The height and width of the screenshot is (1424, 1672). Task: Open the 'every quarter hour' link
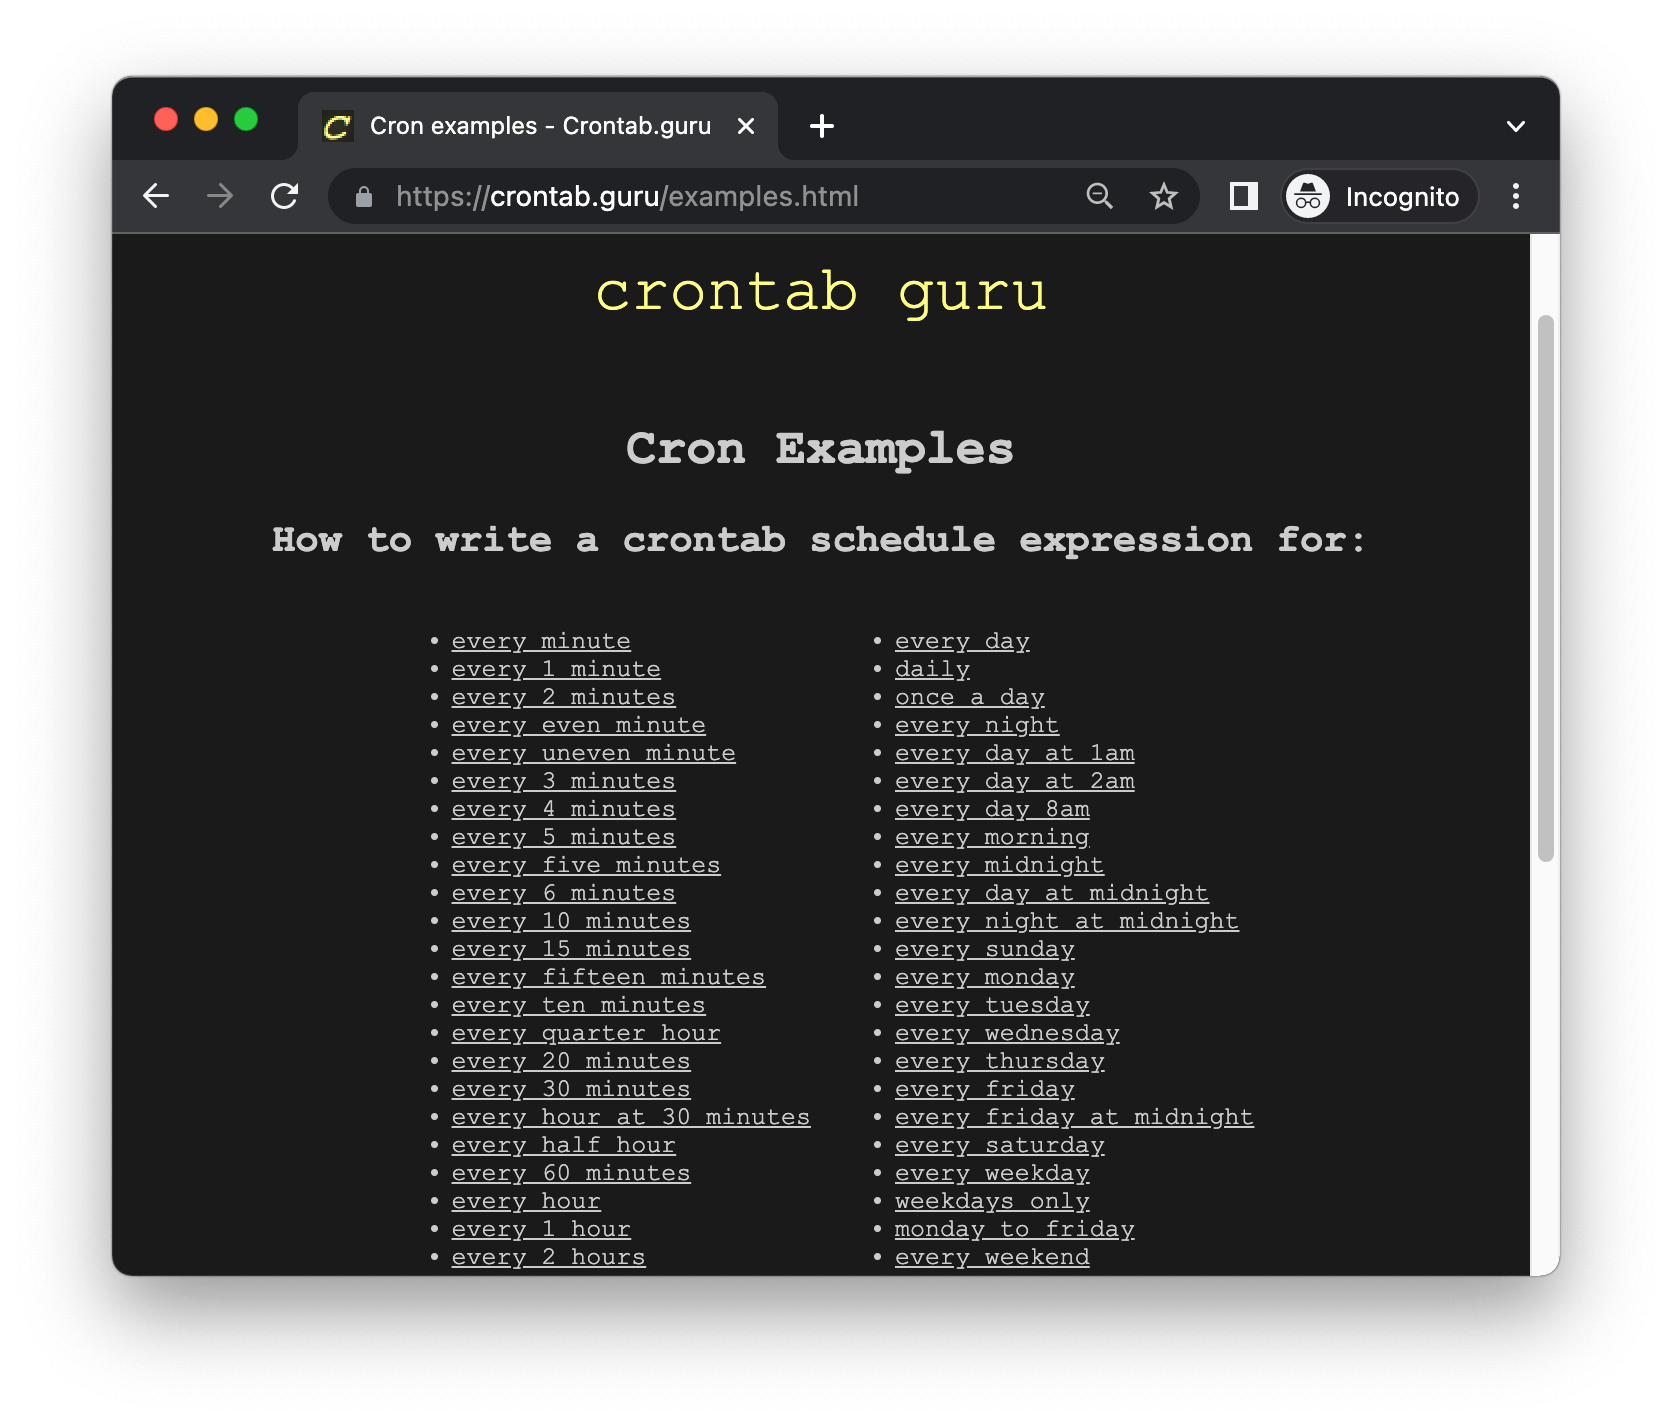pyautogui.click(x=586, y=1033)
